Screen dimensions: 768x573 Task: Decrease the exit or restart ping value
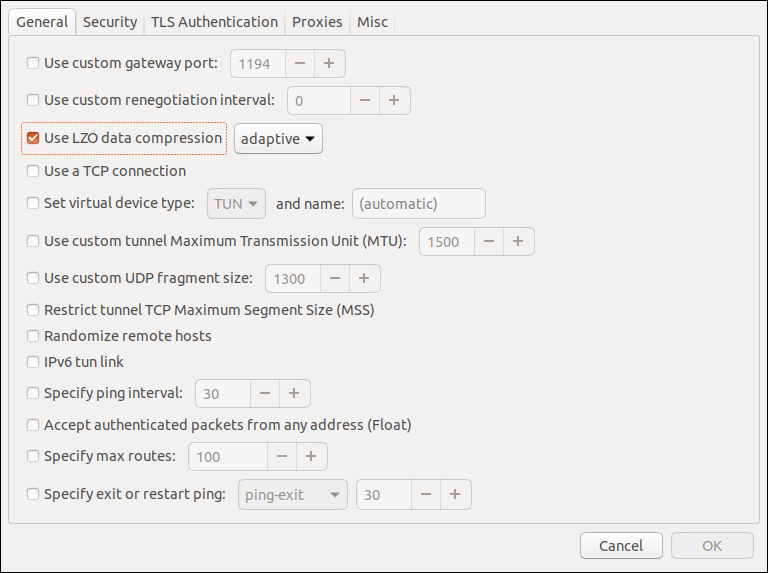click(x=425, y=495)
